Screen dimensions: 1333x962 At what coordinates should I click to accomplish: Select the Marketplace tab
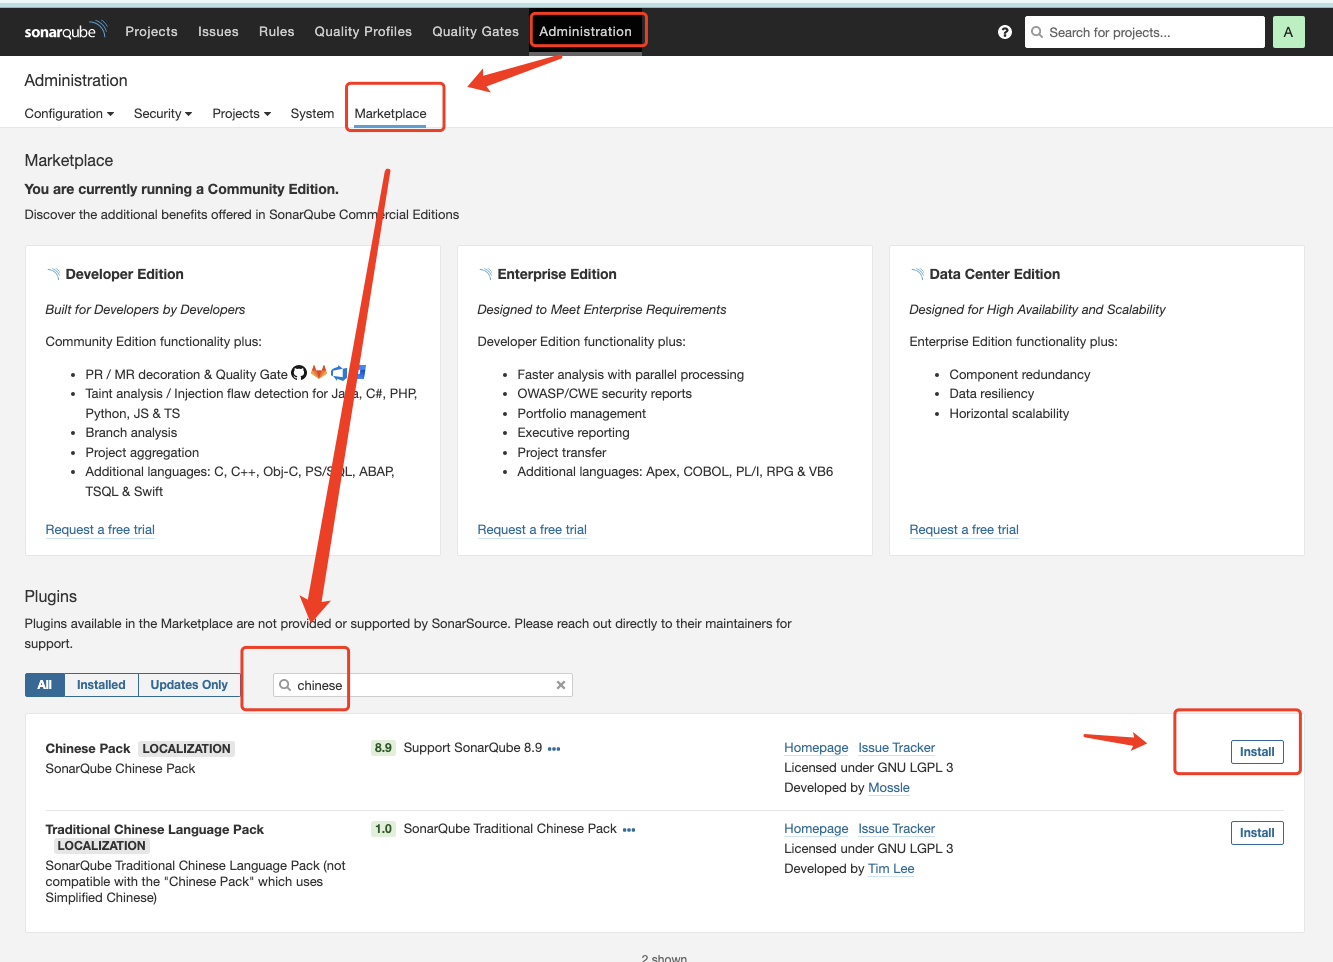pyautogui.click(x=390, y=113)
